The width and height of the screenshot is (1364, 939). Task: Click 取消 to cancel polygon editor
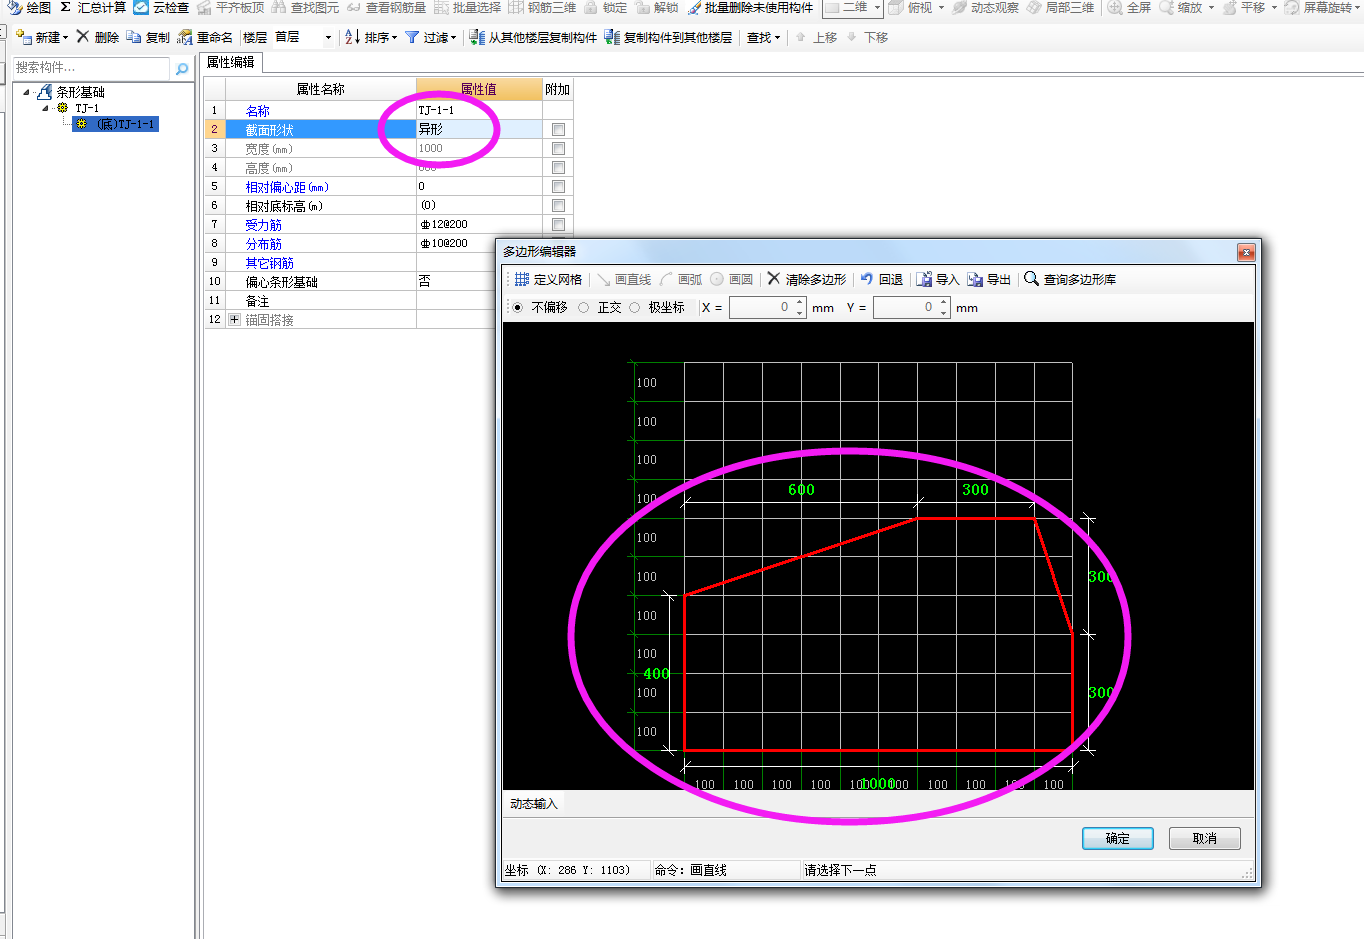[x=1205, y=838]
